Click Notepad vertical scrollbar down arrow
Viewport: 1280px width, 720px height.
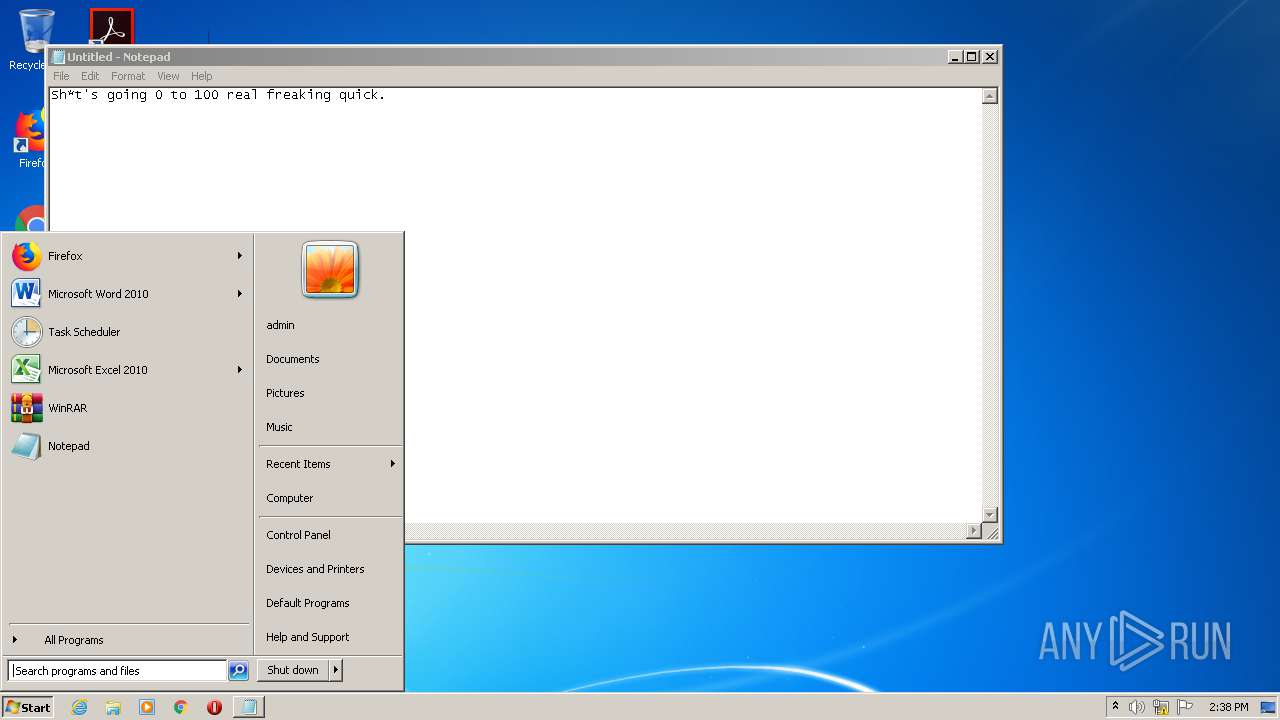coord(990,515)
